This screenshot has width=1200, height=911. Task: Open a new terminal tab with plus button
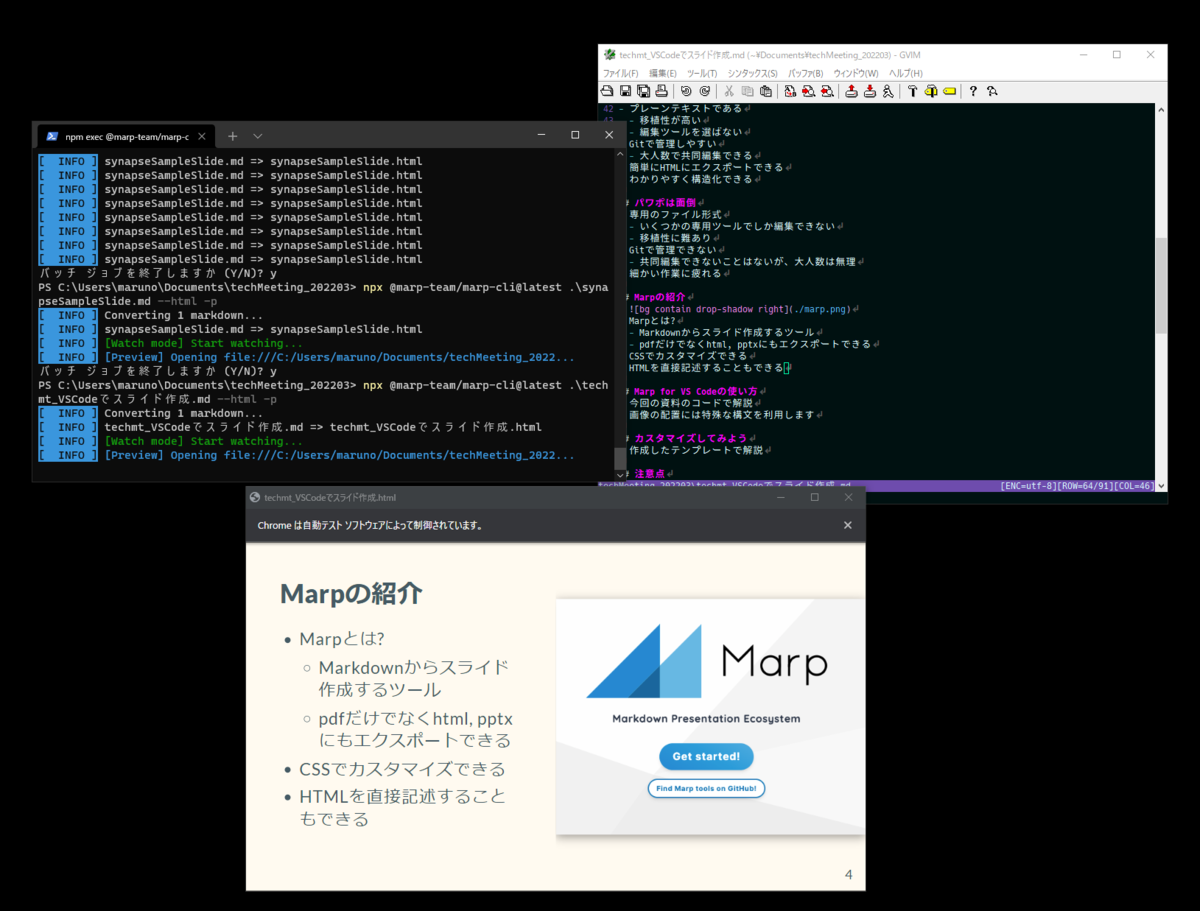pos(232,135)
